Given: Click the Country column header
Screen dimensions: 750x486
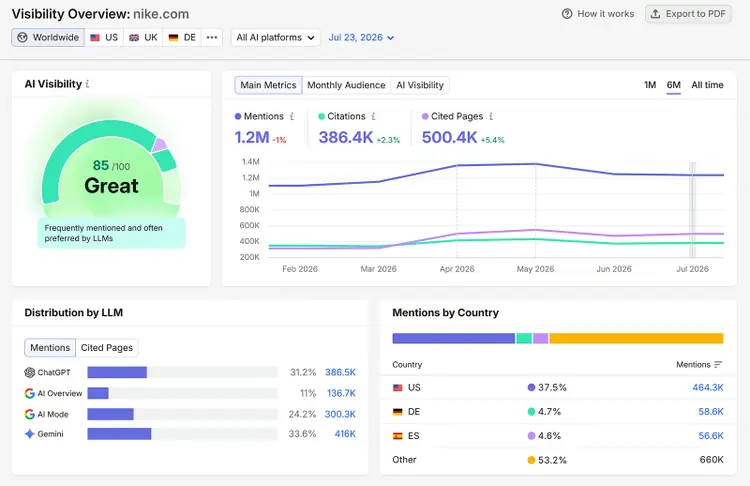Looking at the screenshot, I should coord(407,364).
